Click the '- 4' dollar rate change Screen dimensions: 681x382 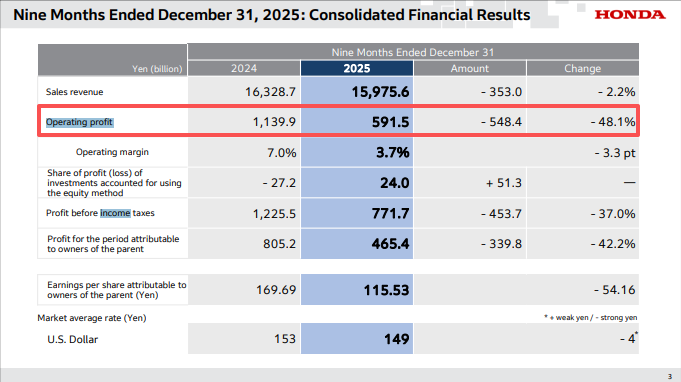(628, 338)
